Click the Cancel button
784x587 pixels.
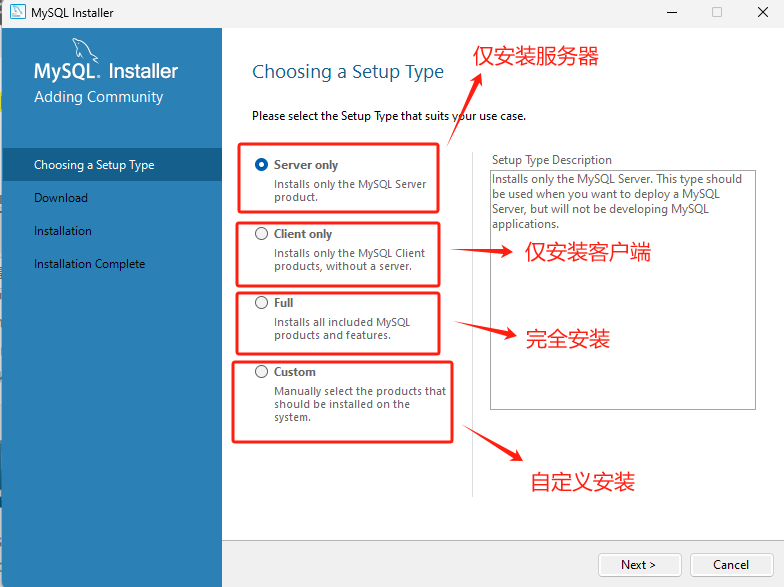(731, 565)
